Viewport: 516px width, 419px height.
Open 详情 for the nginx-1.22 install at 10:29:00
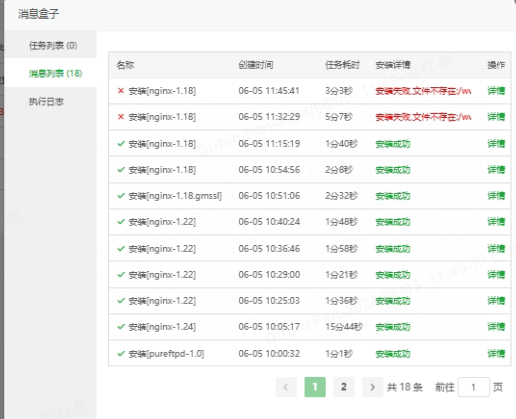tap(496, 275)
